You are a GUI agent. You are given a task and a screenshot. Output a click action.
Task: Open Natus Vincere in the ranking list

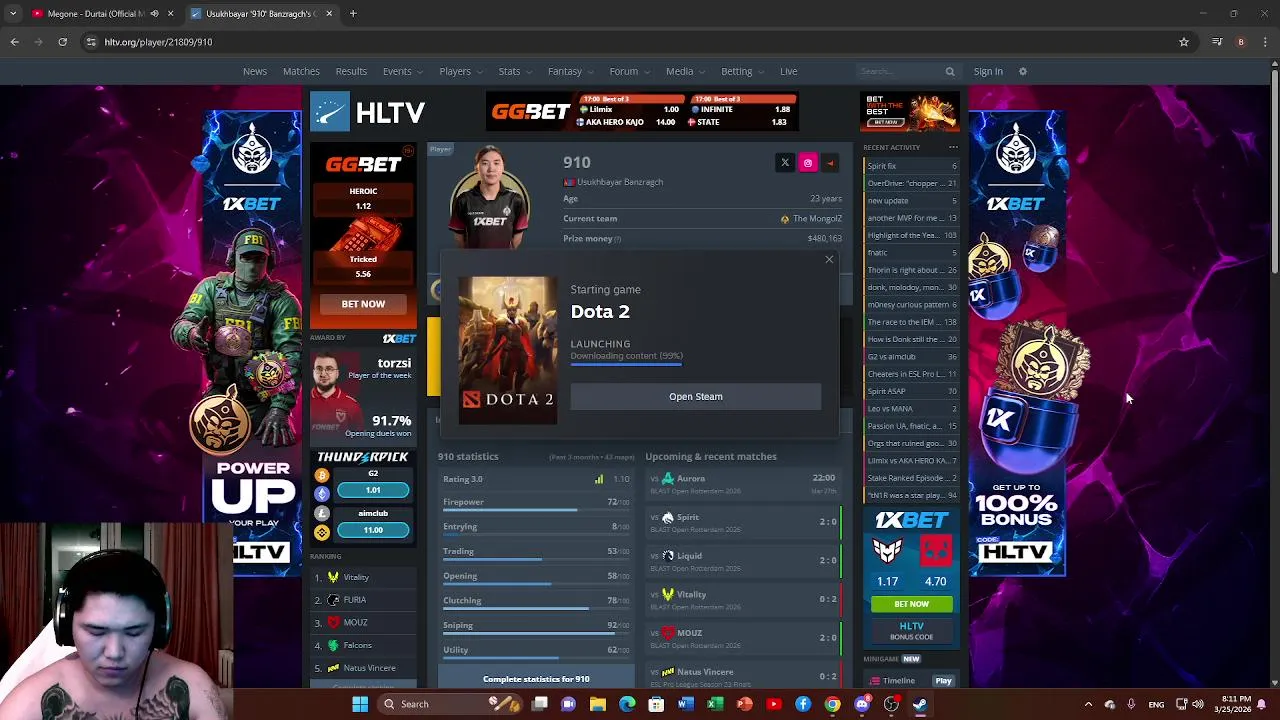369,668
